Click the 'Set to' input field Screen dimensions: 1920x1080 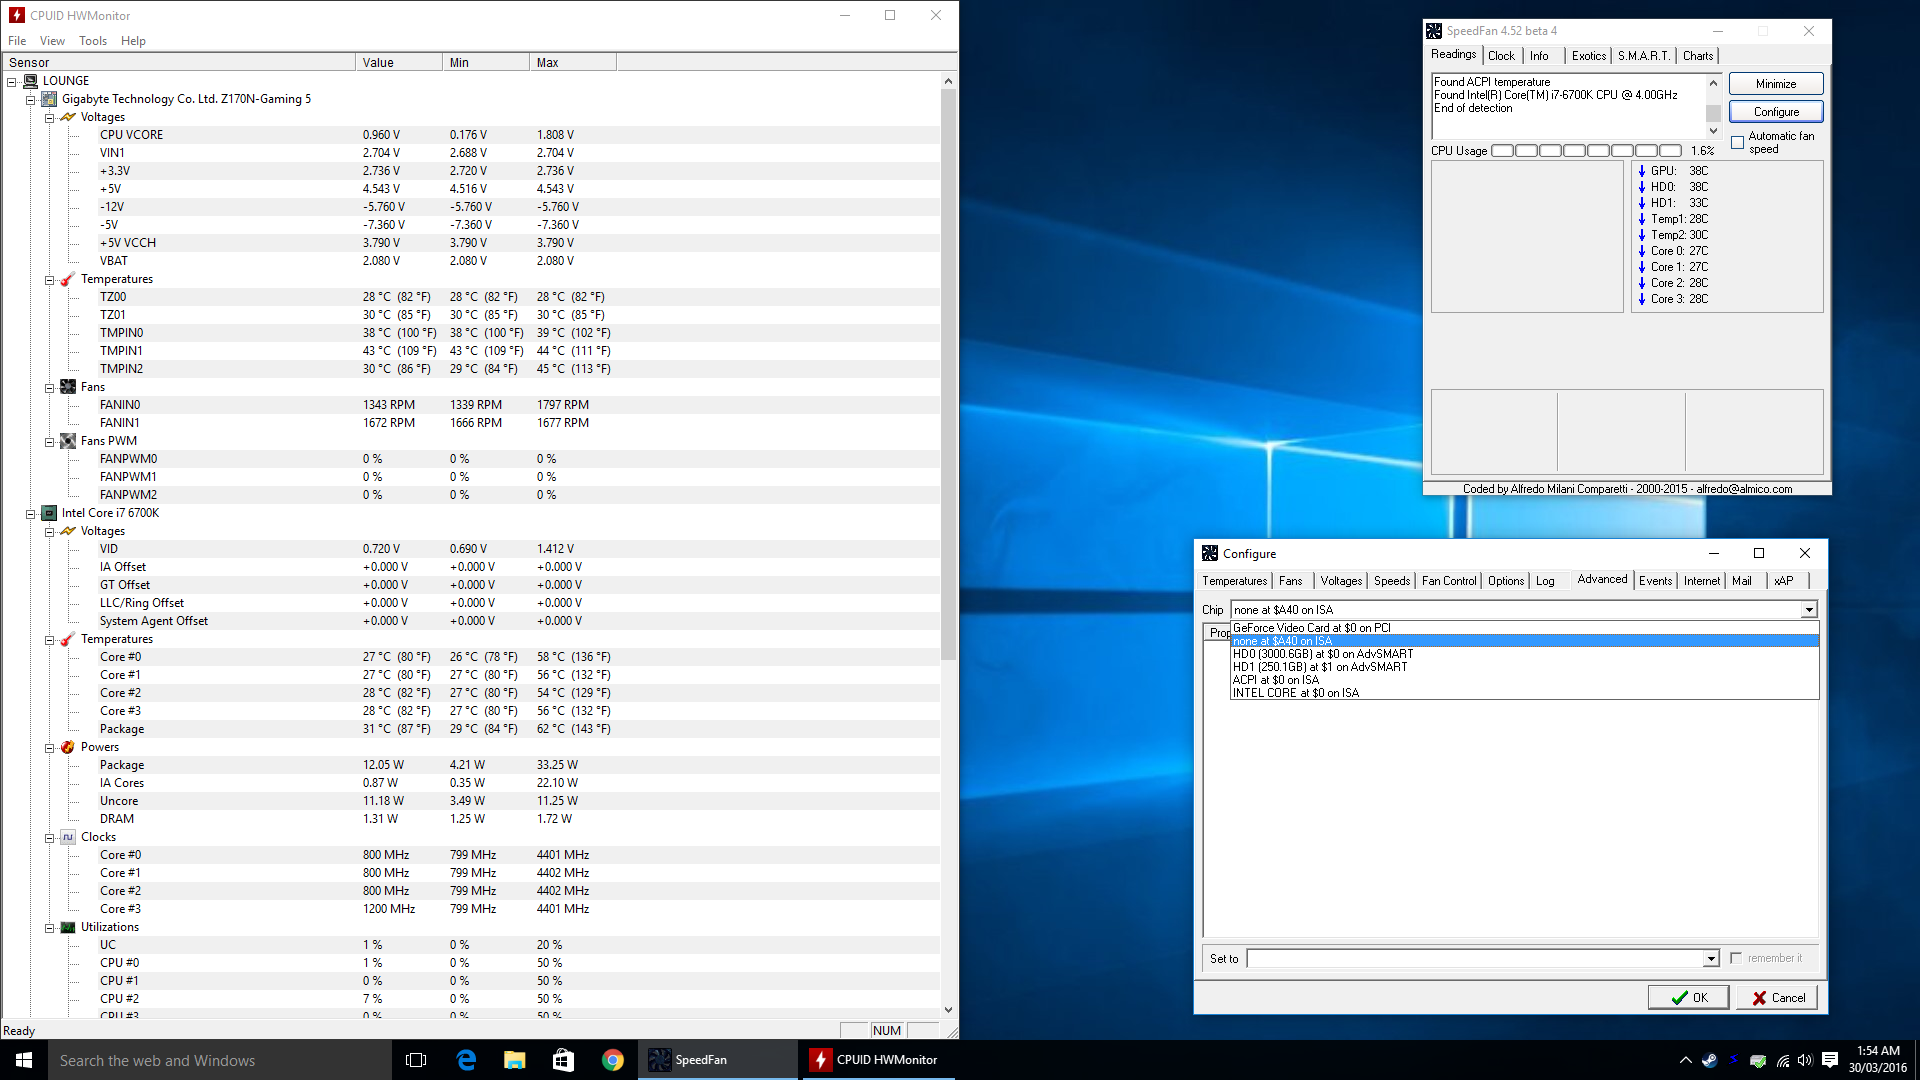coord(1475,959)
